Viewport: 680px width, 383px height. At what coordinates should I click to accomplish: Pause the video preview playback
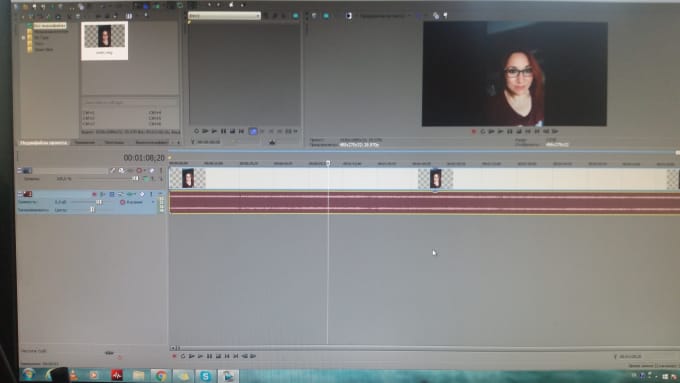click(510, 131)
